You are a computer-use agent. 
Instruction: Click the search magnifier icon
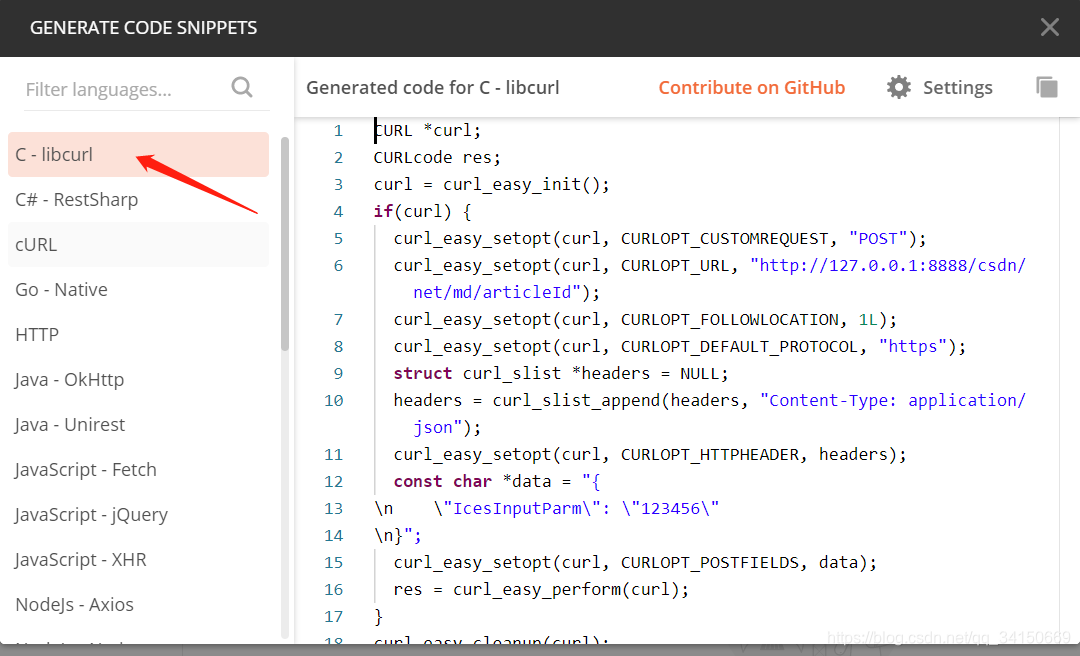point(242,88)
